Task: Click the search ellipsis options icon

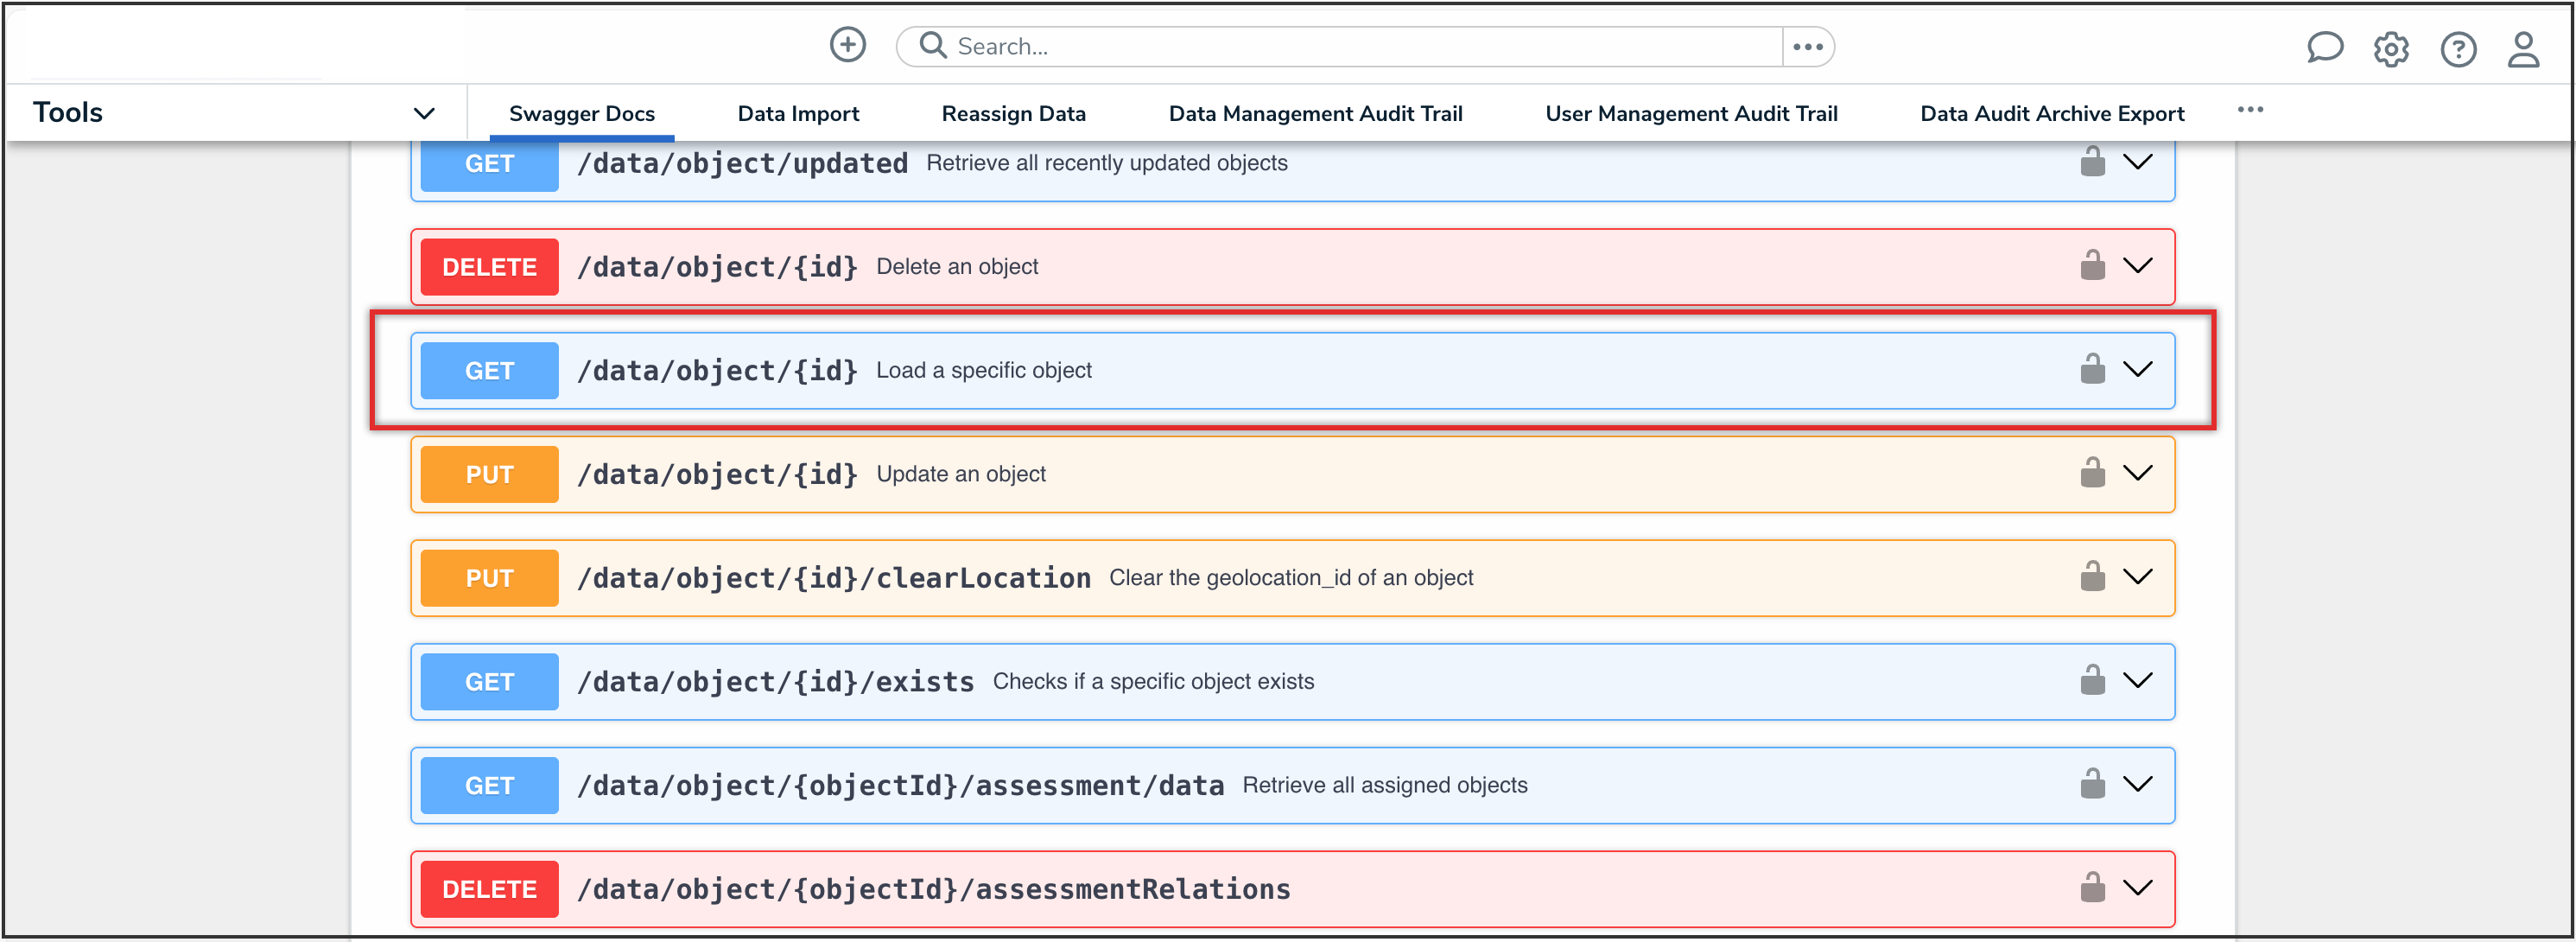Action: pos(1807,46)
